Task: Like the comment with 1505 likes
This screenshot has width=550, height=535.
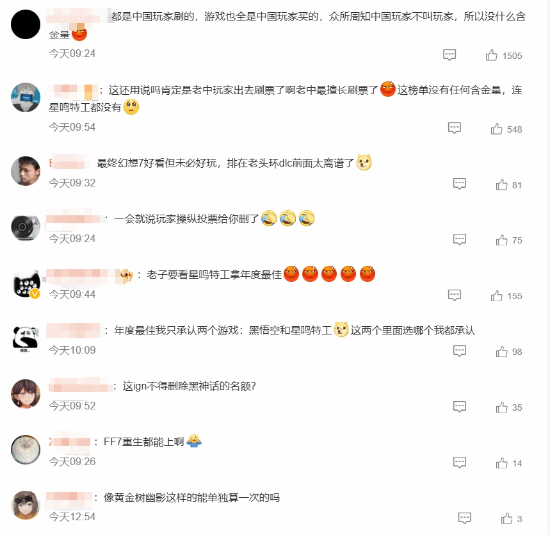Action: [491, 55]
